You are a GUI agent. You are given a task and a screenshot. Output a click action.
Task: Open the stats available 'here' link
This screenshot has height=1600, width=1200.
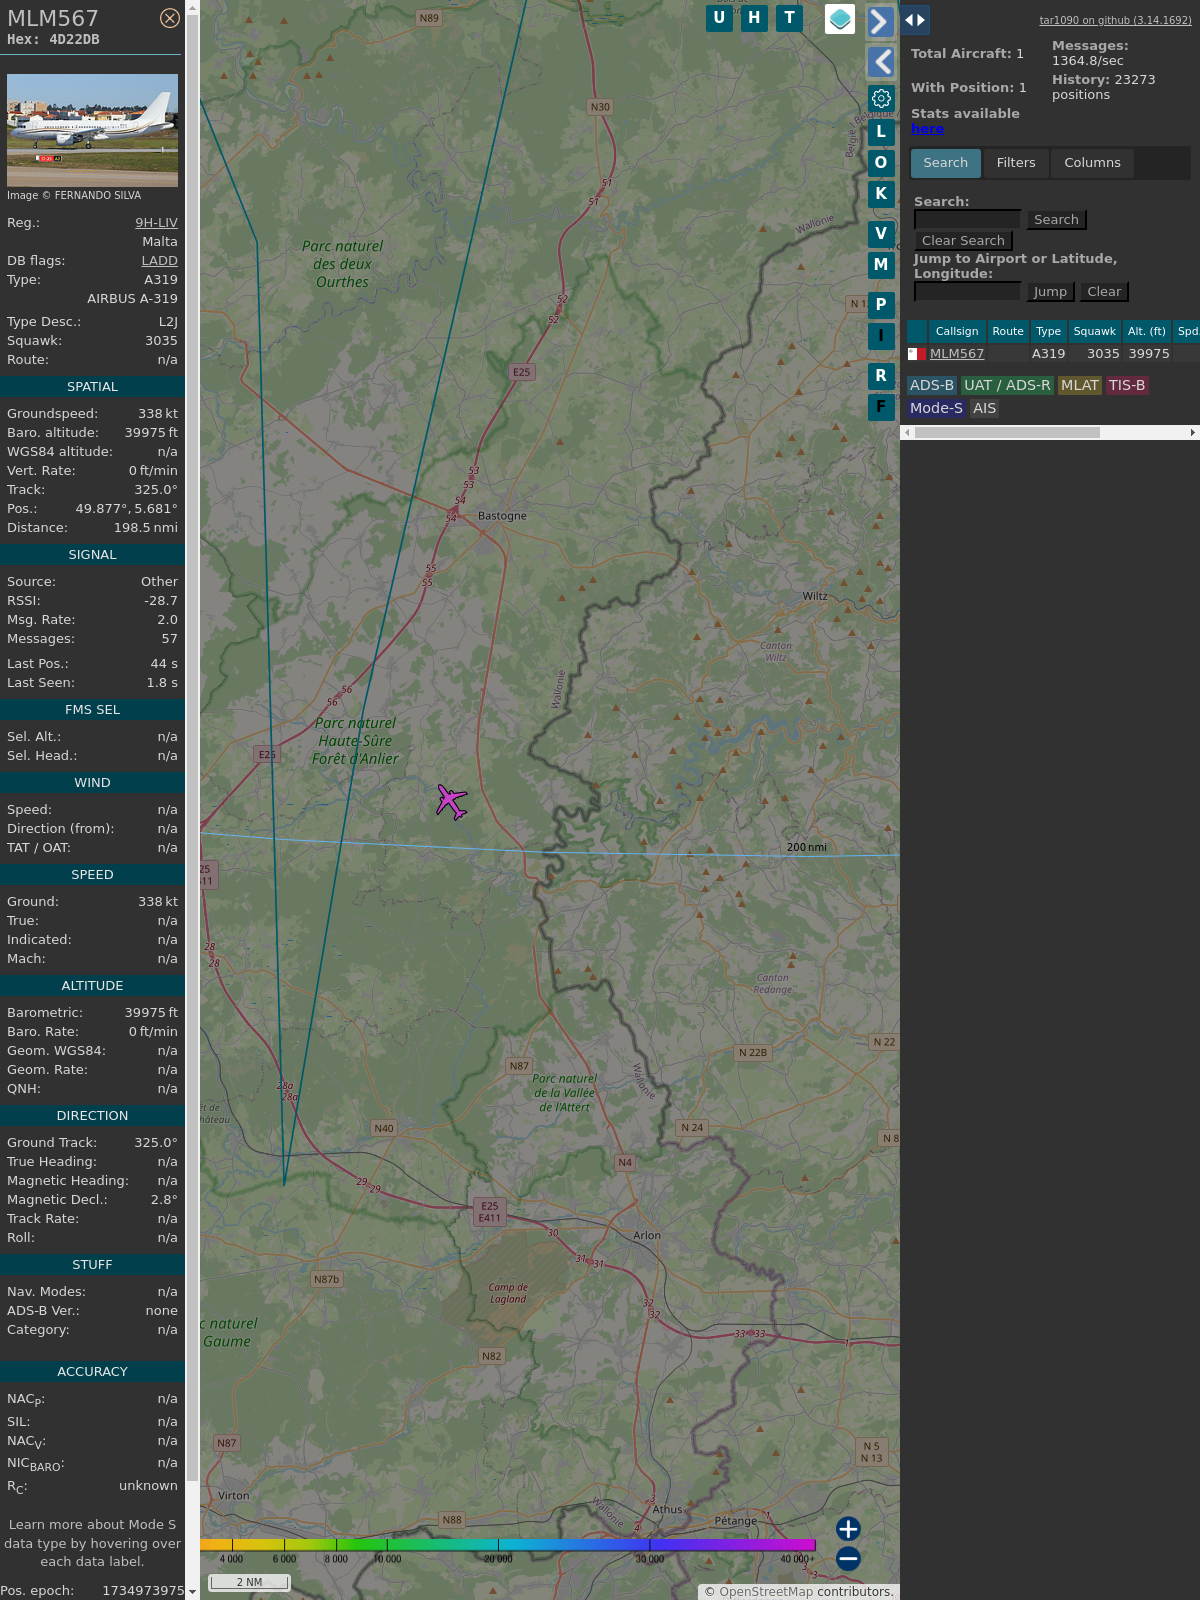[927, 129]
